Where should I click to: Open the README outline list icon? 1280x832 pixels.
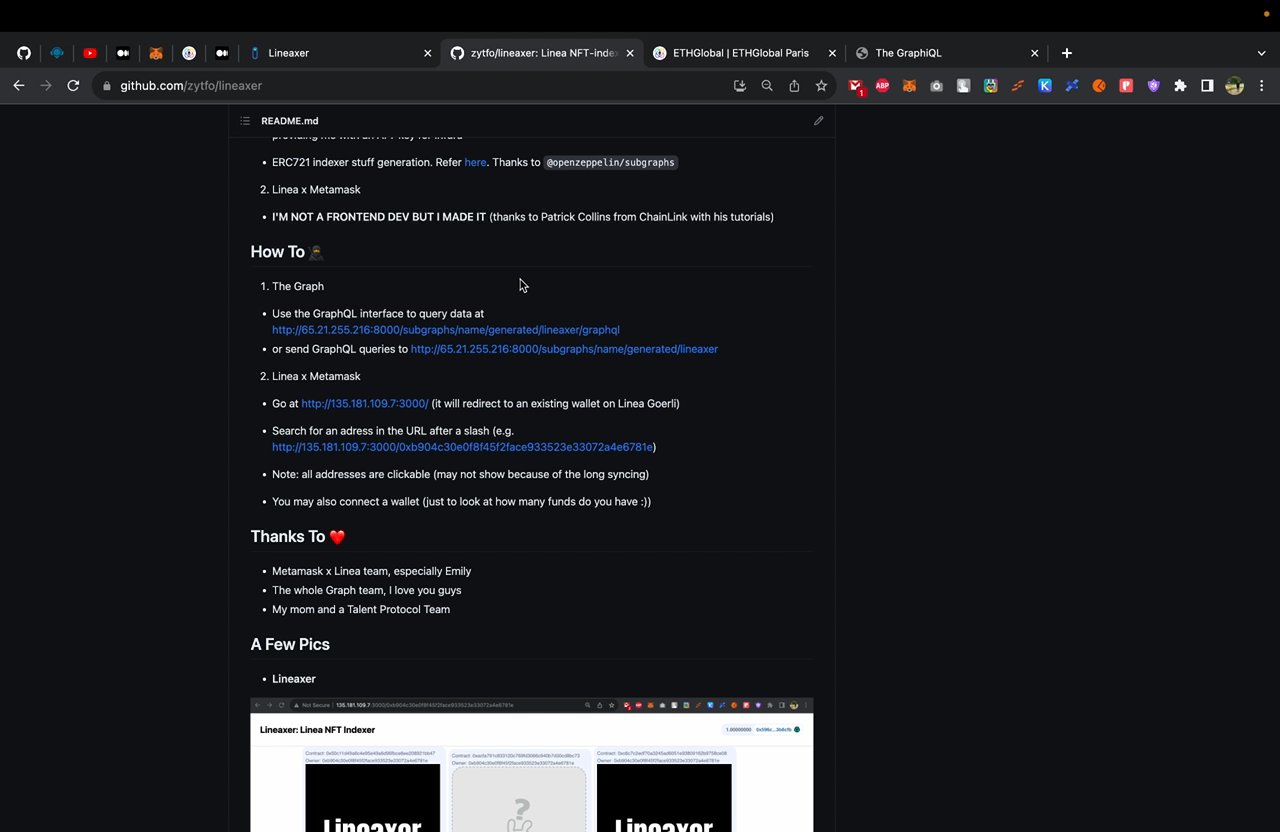click(x=245, y=121)
